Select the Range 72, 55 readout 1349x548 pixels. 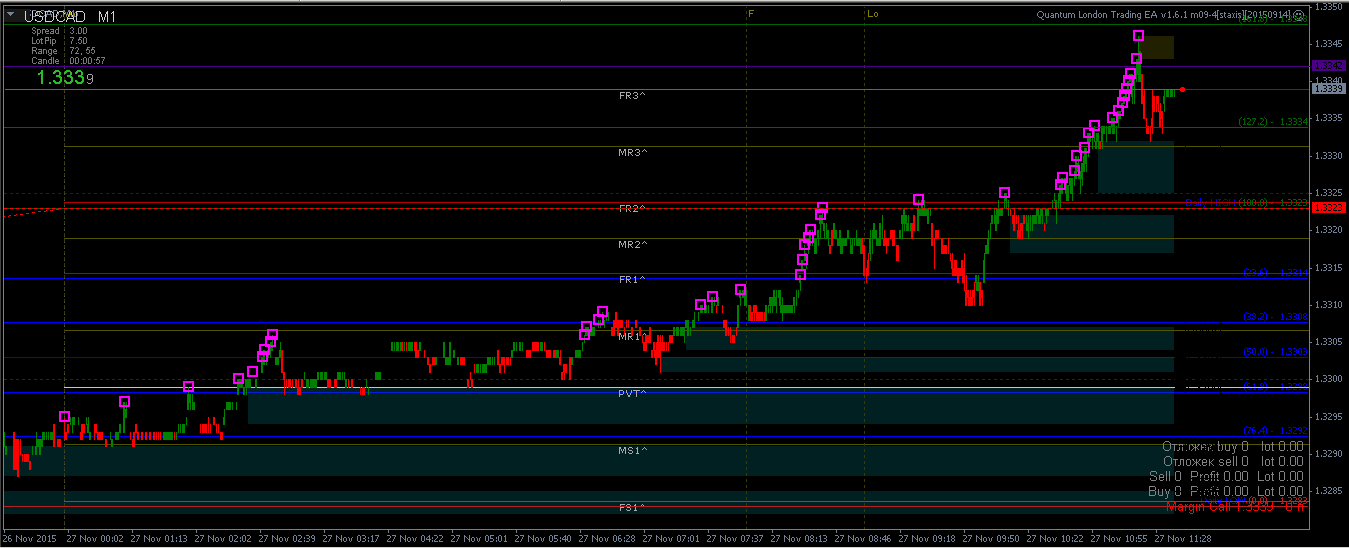point(63,51)
